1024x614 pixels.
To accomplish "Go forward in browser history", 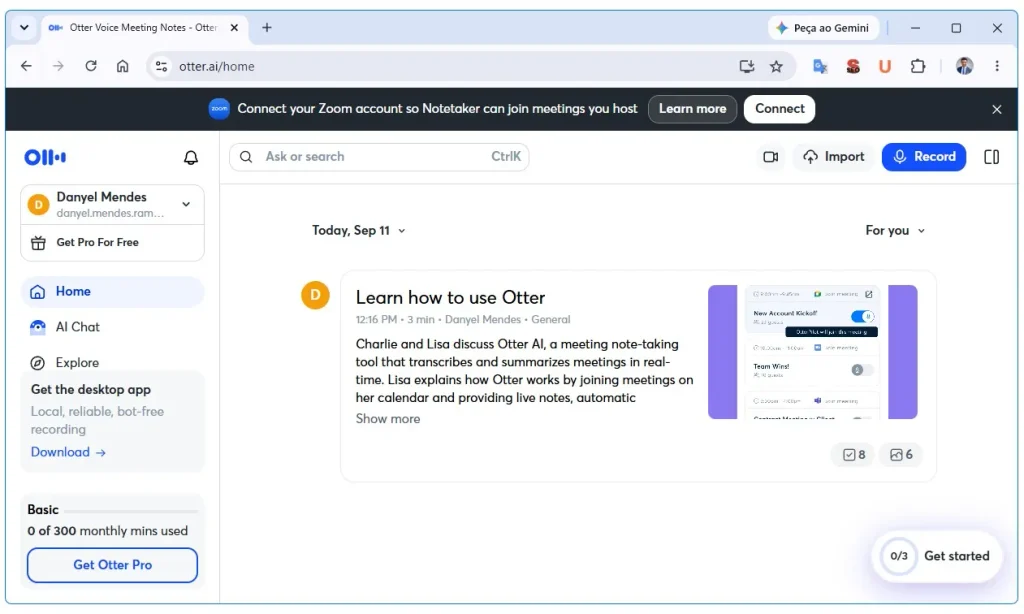I will coord(58,66).
